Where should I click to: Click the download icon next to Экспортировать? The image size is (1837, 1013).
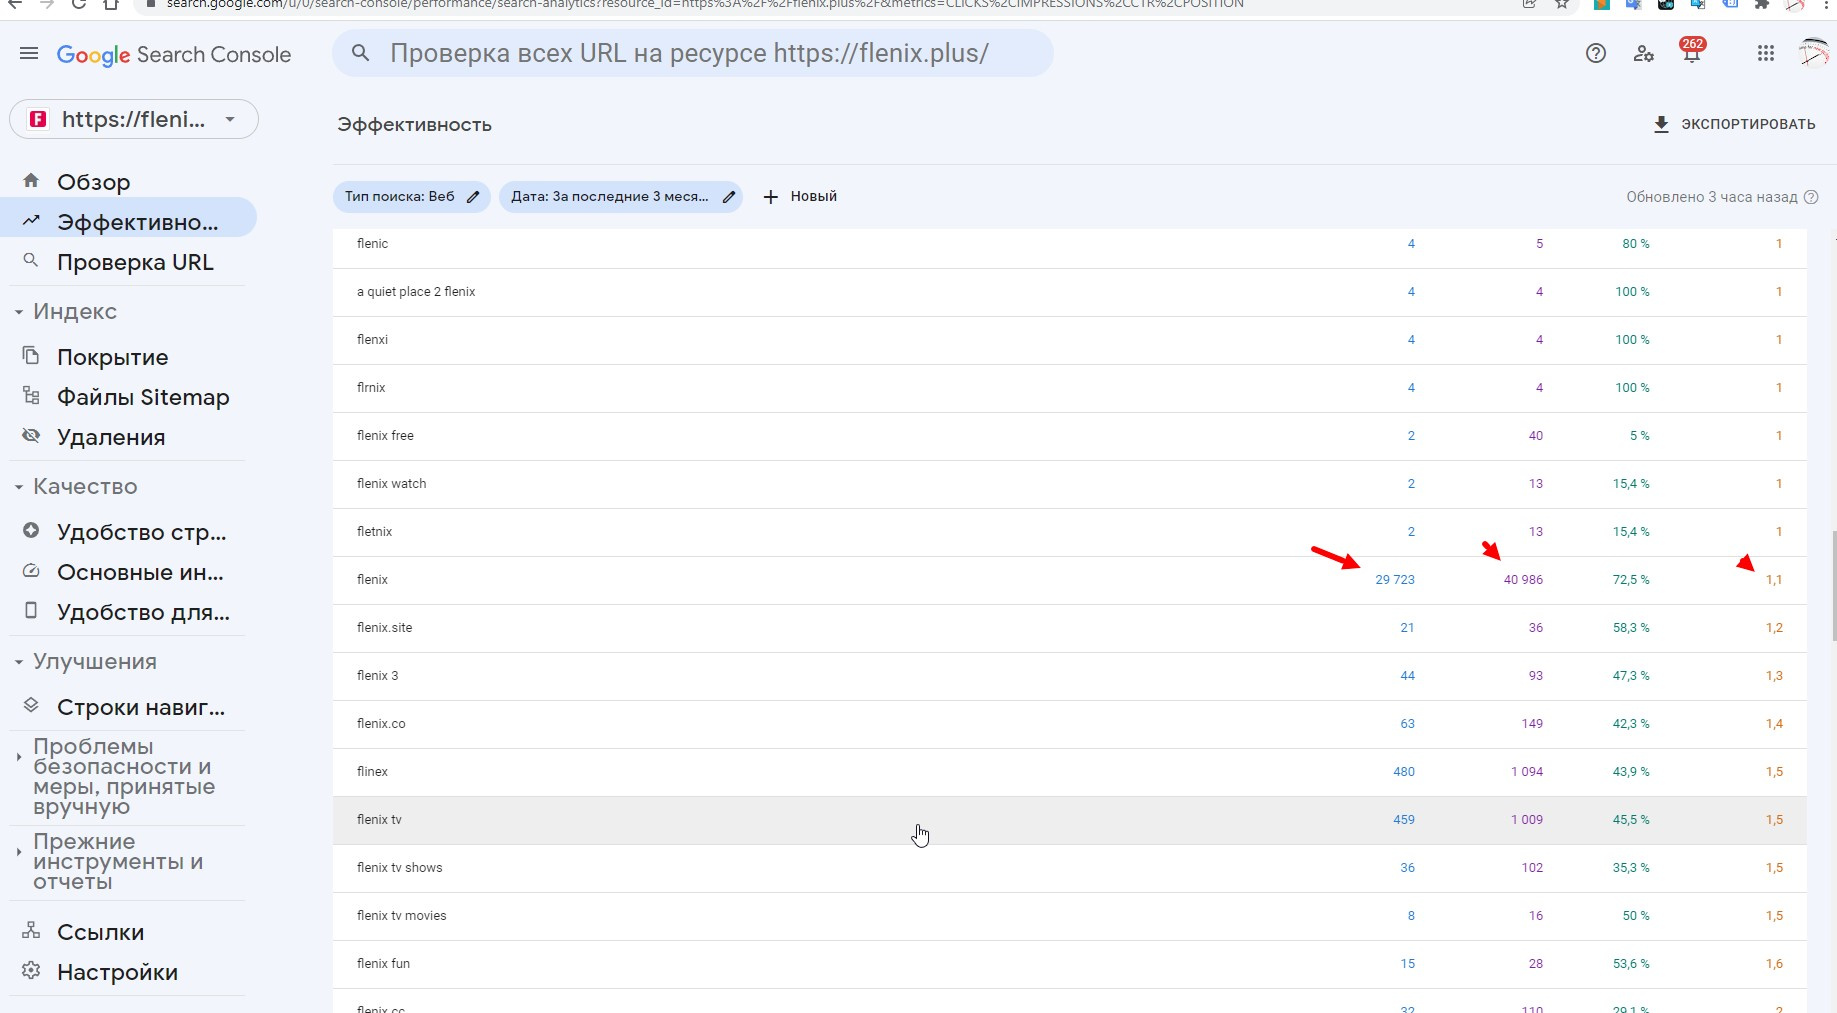click(1661, 124)
